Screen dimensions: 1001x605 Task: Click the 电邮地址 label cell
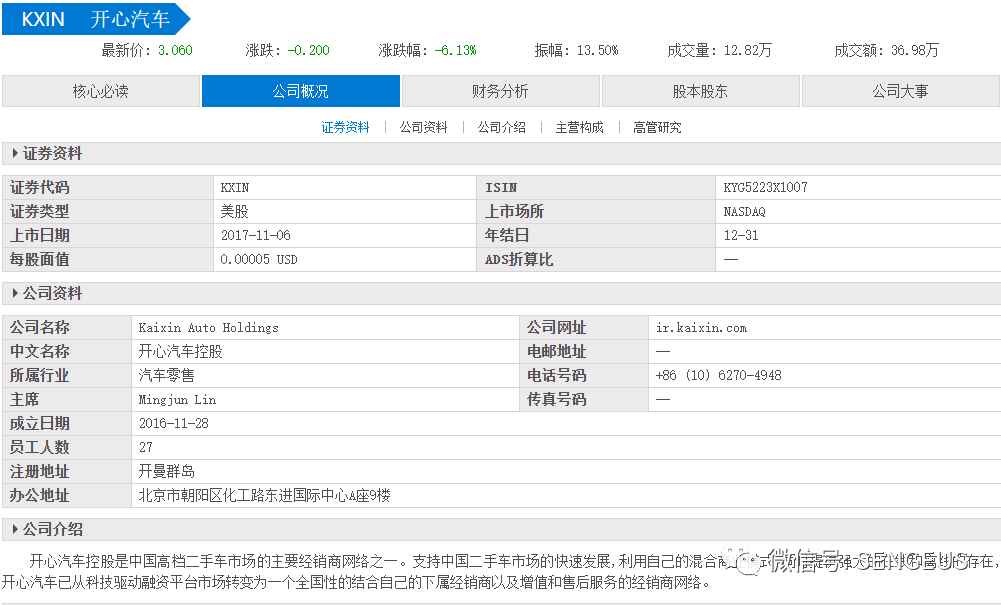[x=584, y=352]
